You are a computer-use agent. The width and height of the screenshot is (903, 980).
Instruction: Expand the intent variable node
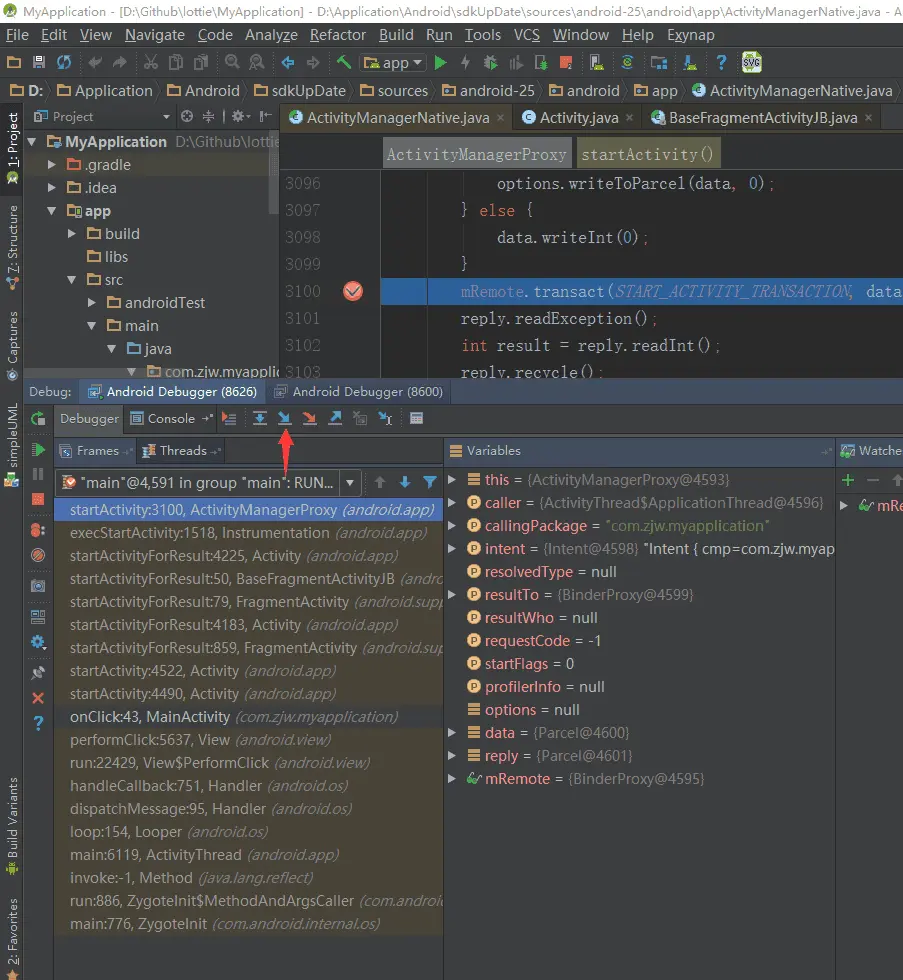[x=452, y=549]
